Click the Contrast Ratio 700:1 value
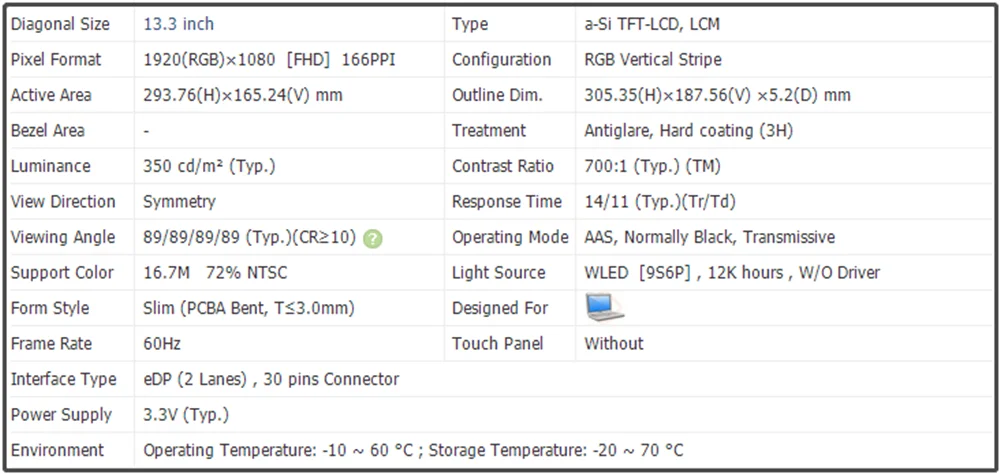This screenshot has width=1000, height=474. coord(652,167)
